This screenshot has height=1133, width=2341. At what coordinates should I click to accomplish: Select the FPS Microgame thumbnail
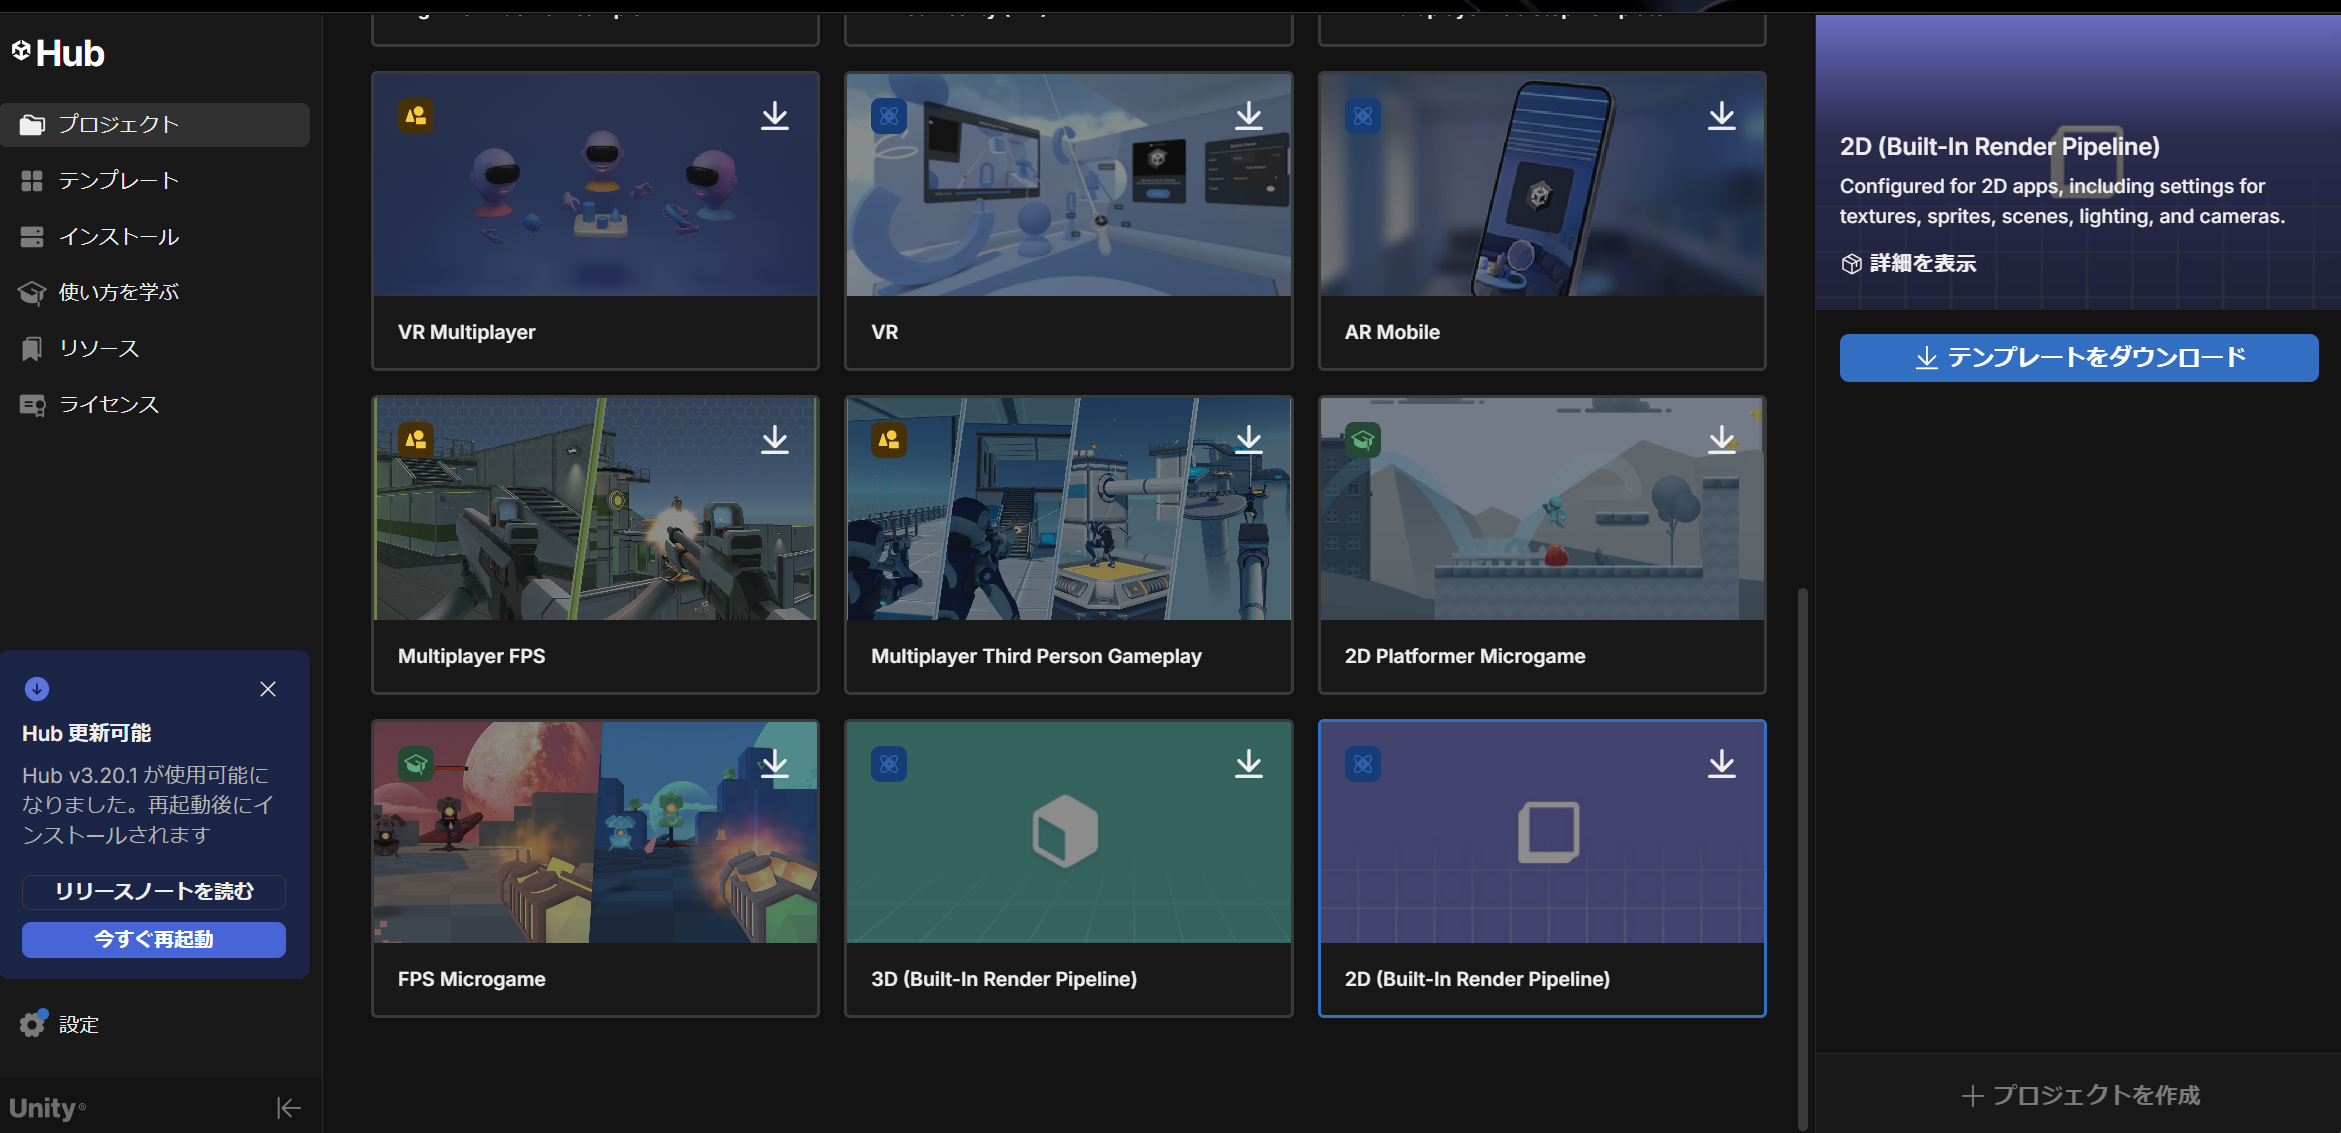pyautogui.click(x=595, y=833)
